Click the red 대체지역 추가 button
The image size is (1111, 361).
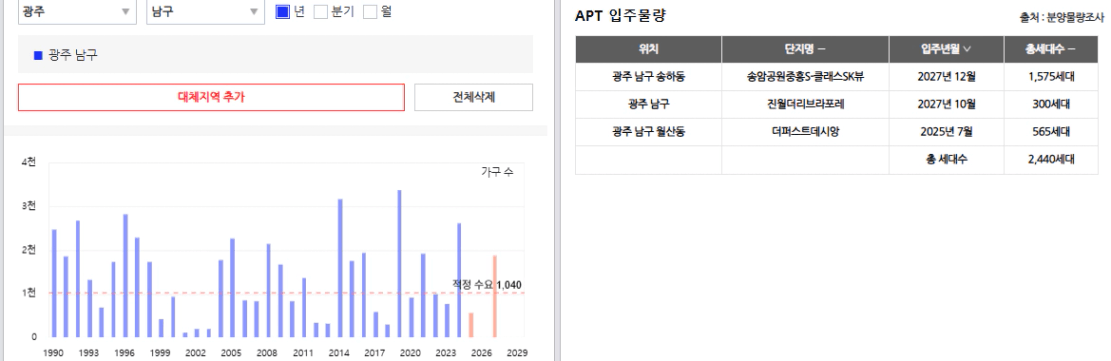pyautogui.click(x=211, y=97)
